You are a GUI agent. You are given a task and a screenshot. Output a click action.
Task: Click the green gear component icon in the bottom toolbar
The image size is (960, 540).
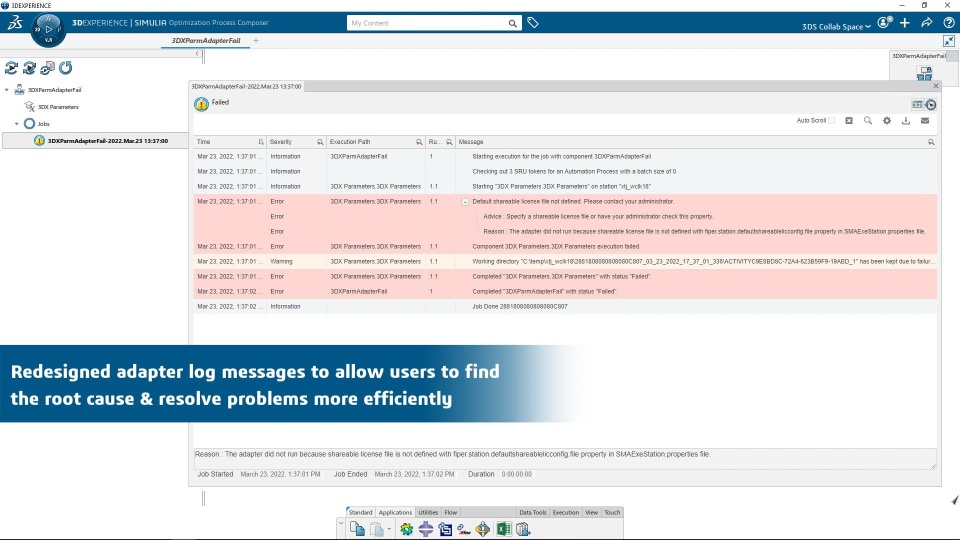(x=407, y=529)
